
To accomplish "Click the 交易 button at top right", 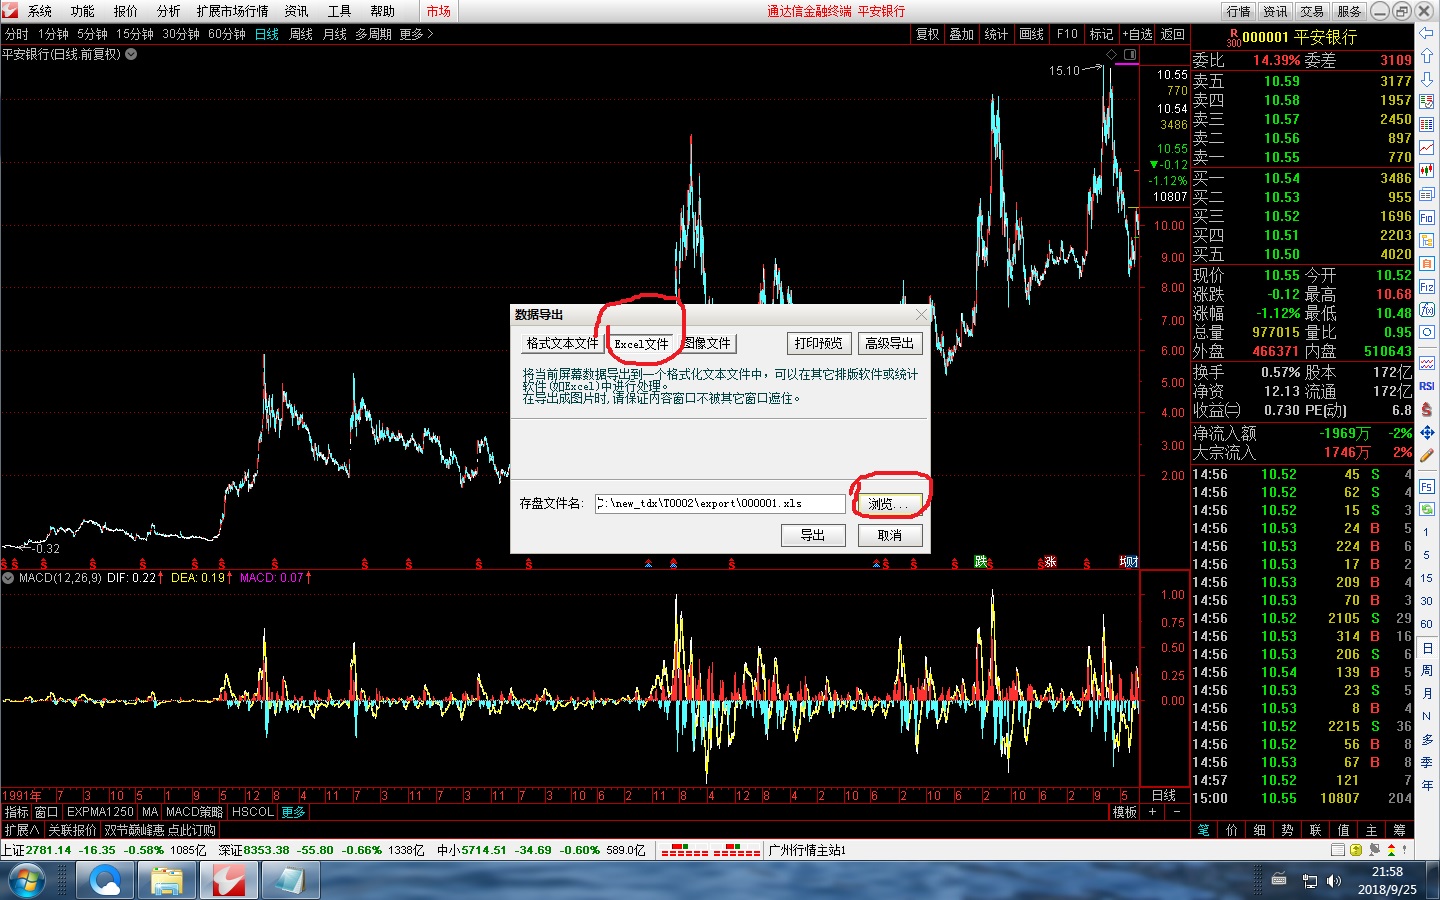I will [1312, 11].
